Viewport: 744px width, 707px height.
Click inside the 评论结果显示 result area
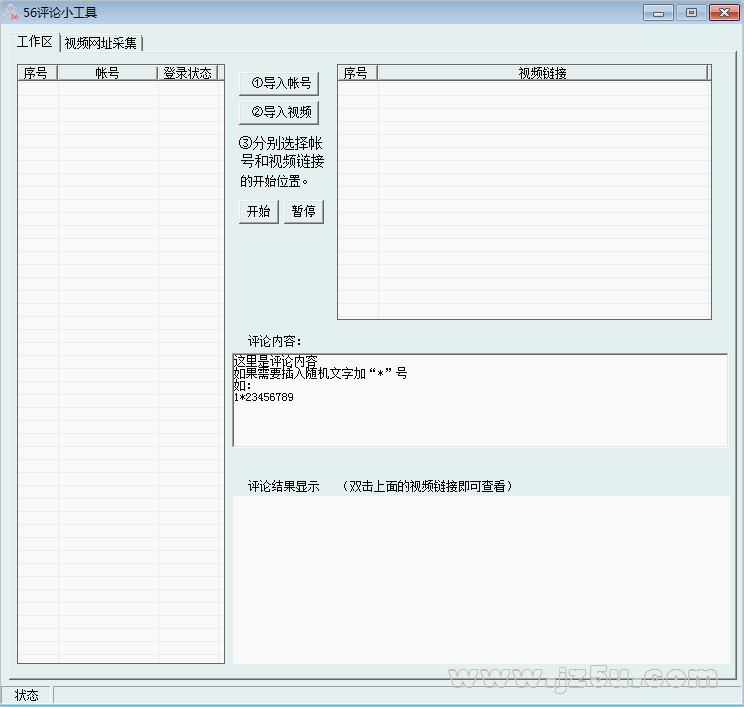coord(481,580)
